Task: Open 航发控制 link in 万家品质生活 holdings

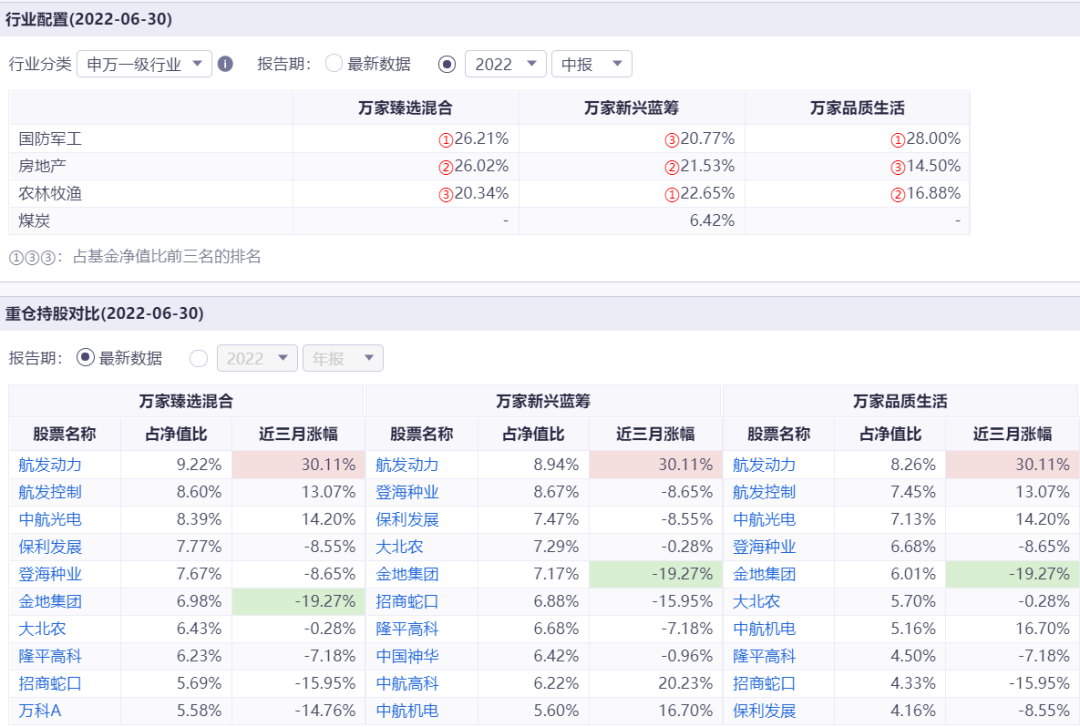Action: 764,492
